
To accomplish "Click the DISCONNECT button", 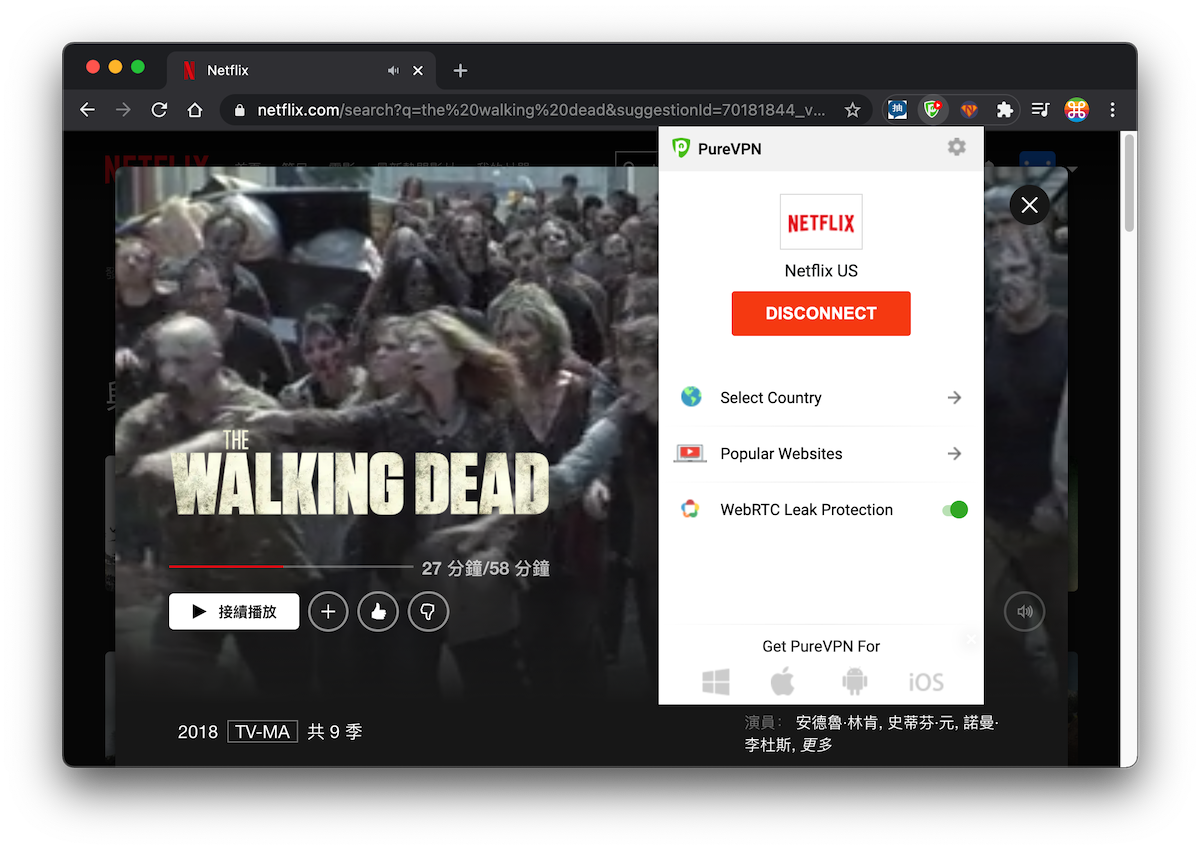I will 821,313.
